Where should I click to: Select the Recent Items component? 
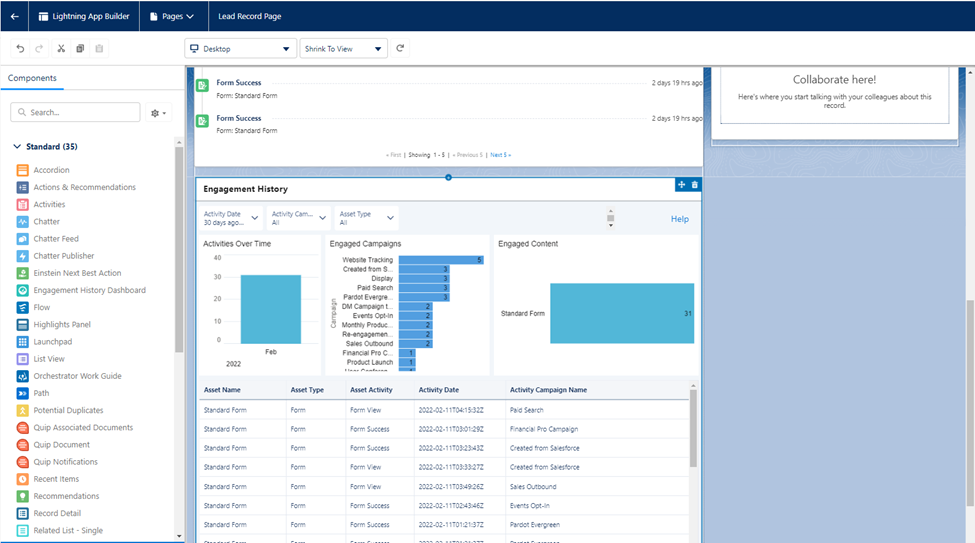(56, 479)
